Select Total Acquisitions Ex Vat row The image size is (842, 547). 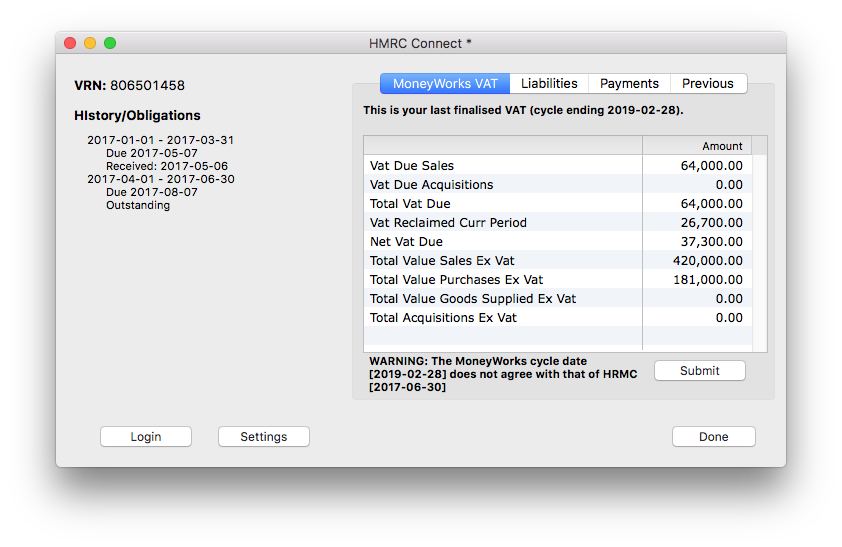(x=558, y=318)
